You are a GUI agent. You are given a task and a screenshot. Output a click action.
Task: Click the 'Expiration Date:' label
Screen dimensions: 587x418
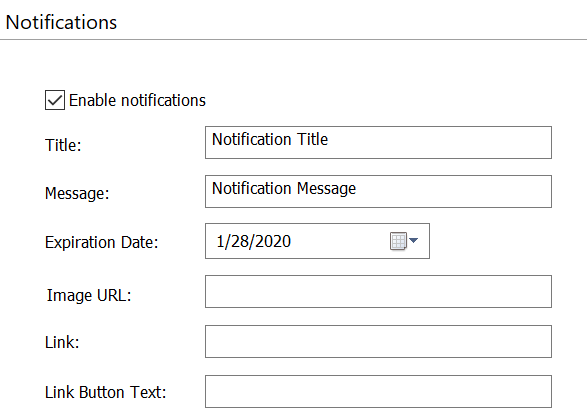click(x=101, y=242)
